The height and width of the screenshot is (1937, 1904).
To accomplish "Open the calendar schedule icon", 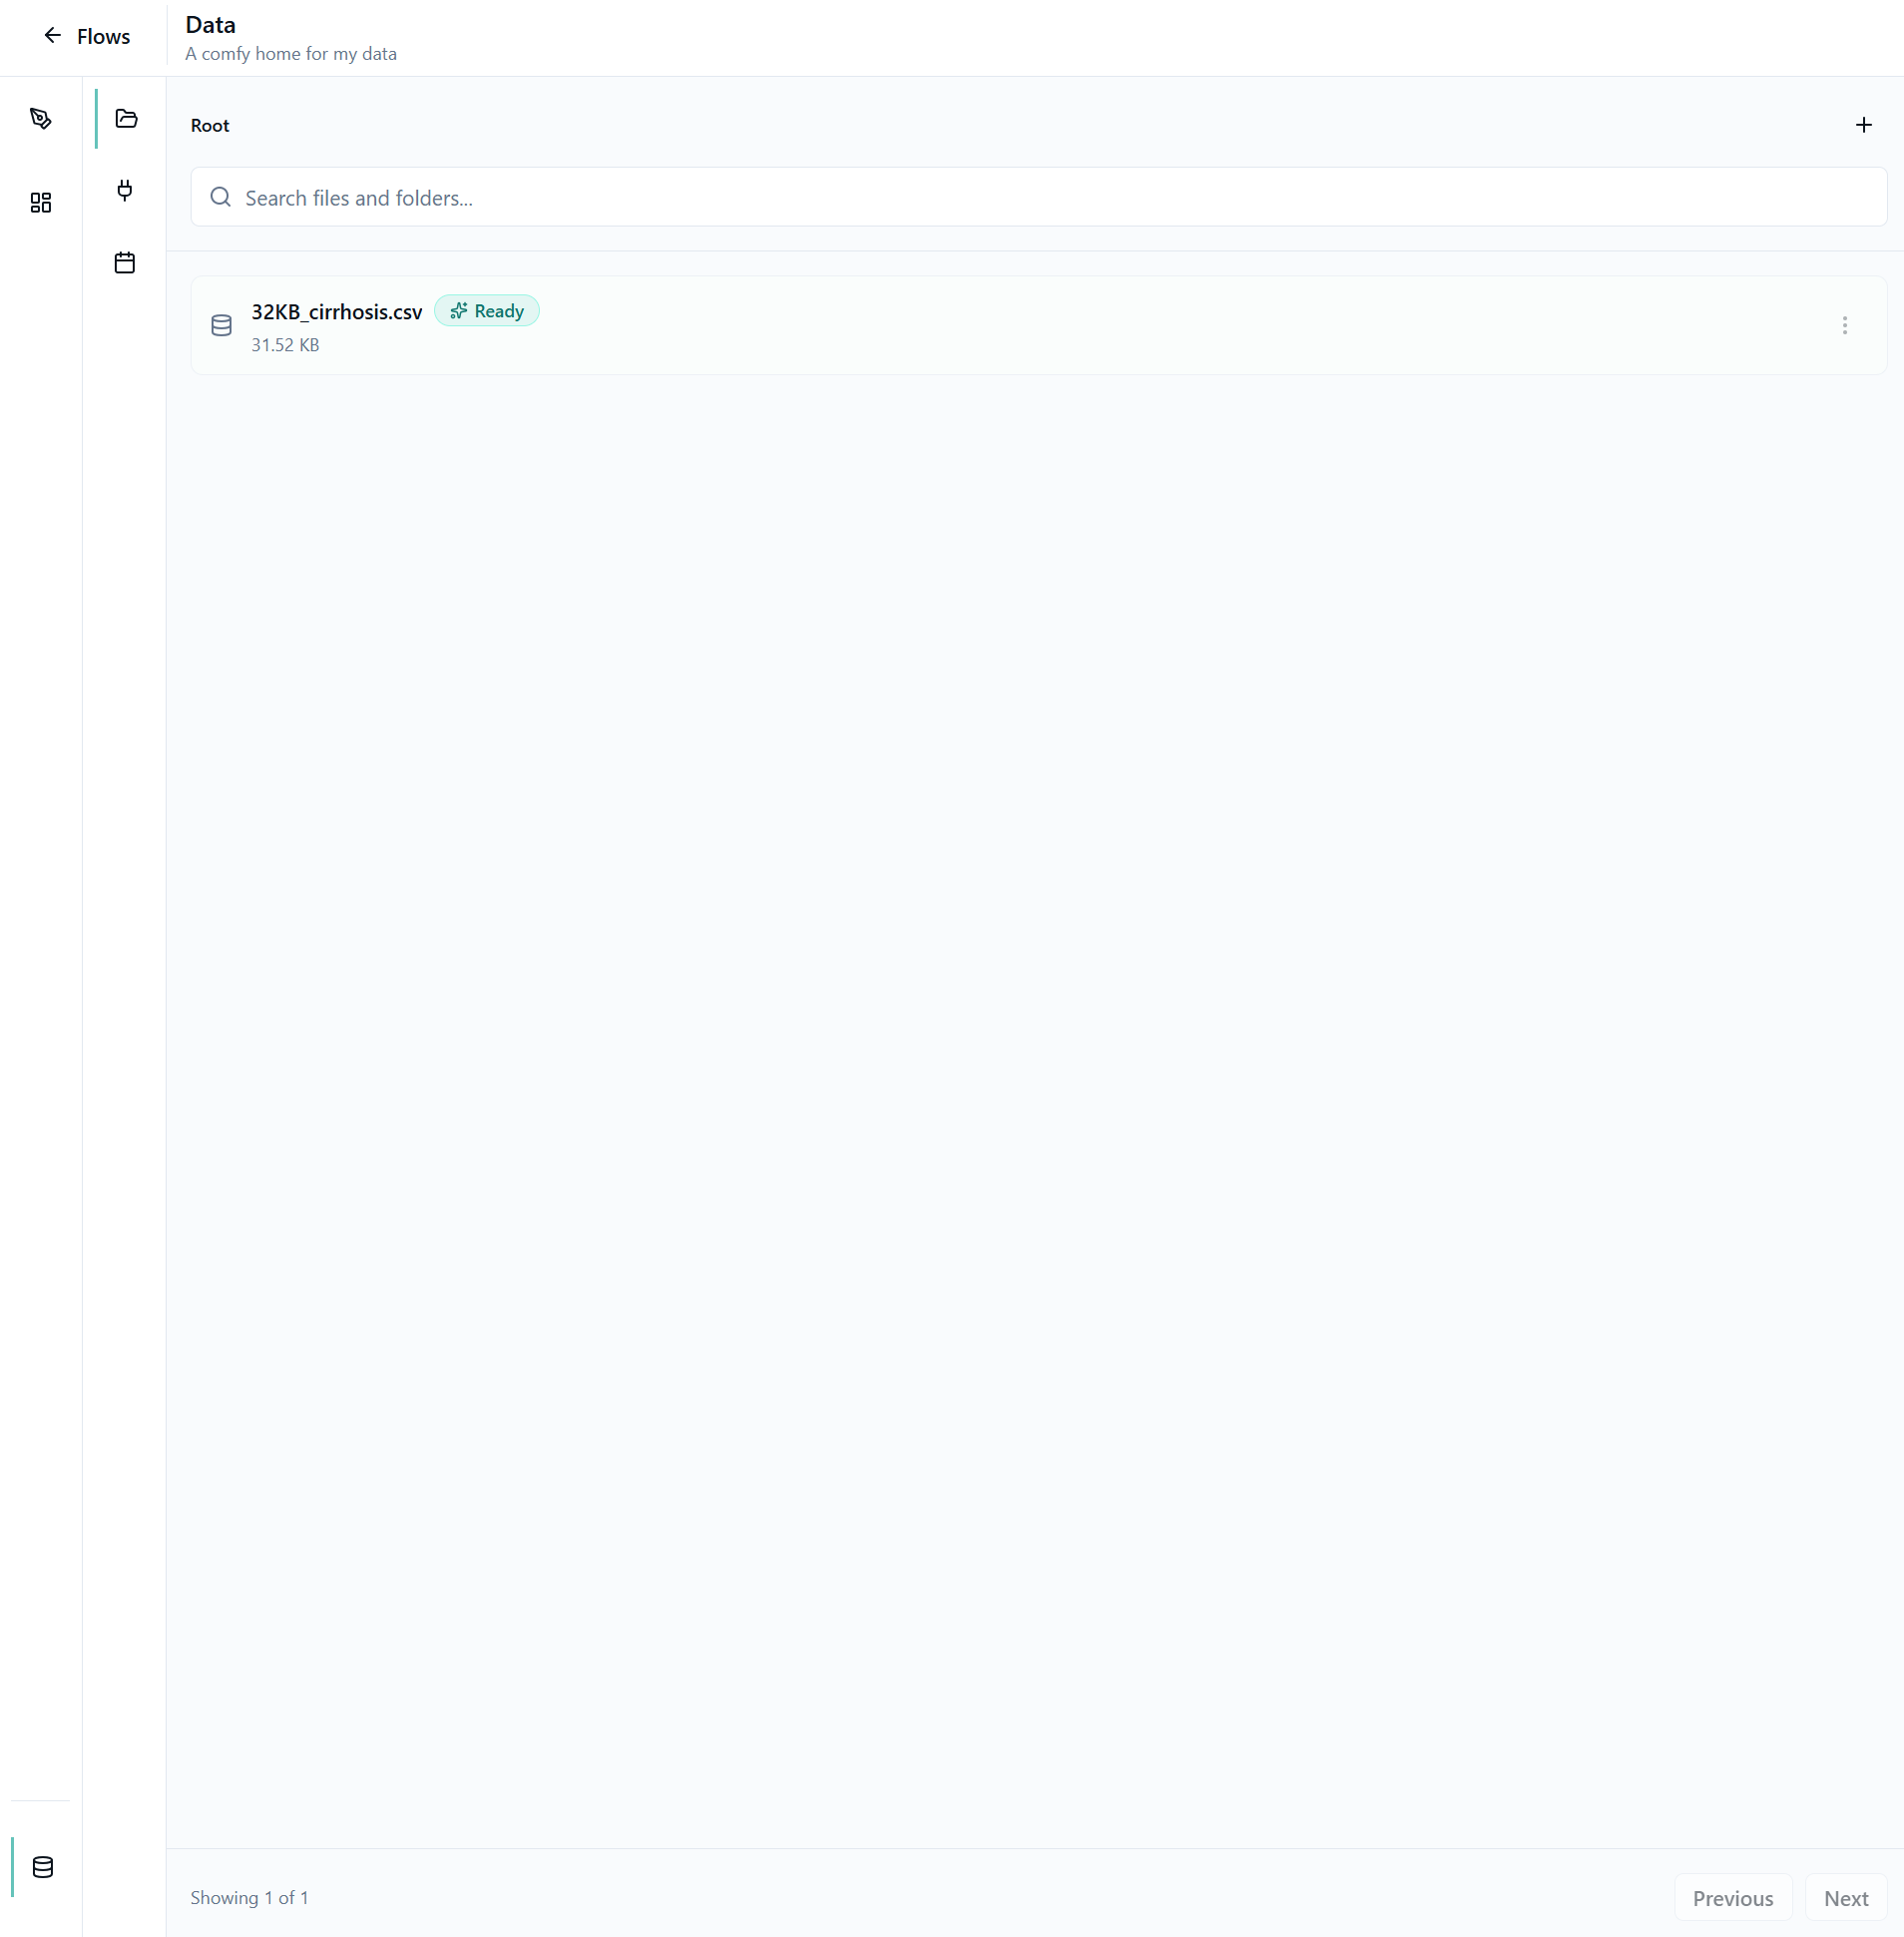I will (x=125, y=263).
